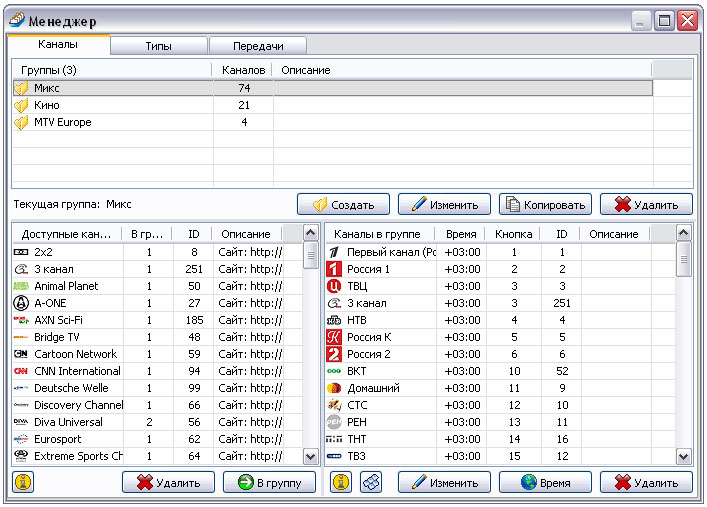
Task: Click the Домашний channel logo icon
Action: [x=334, y=388]
